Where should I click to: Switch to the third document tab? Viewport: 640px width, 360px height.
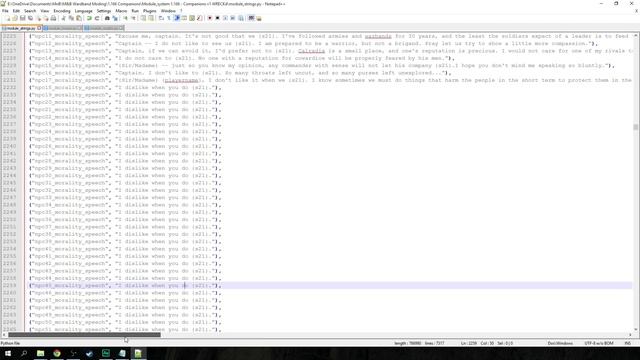tap(104, 28)
